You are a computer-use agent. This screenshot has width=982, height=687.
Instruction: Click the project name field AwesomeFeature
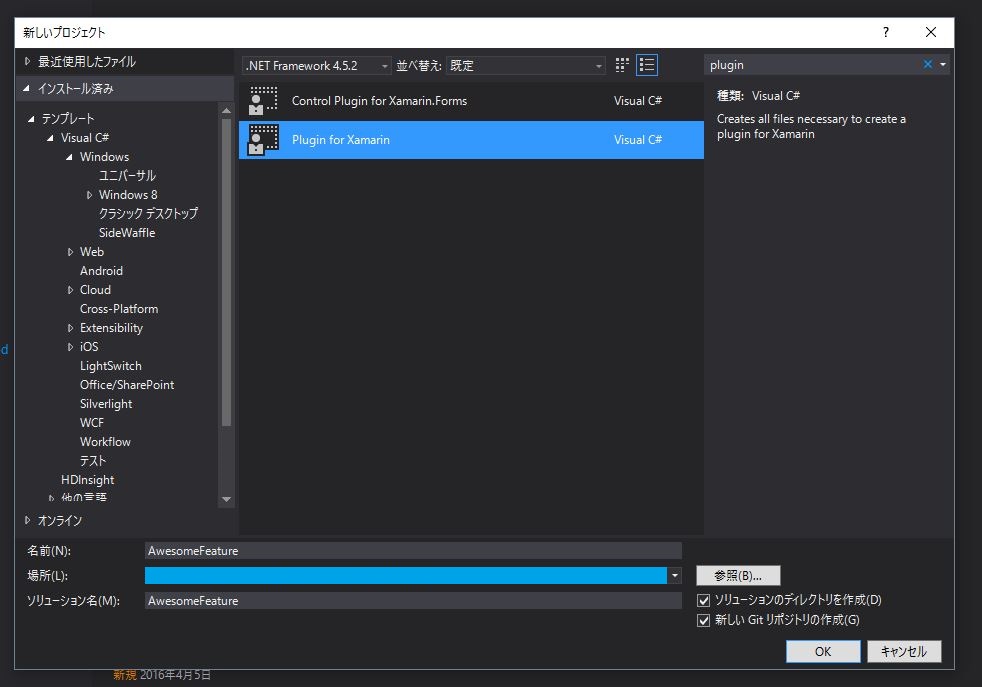click(x=413, y=551)
